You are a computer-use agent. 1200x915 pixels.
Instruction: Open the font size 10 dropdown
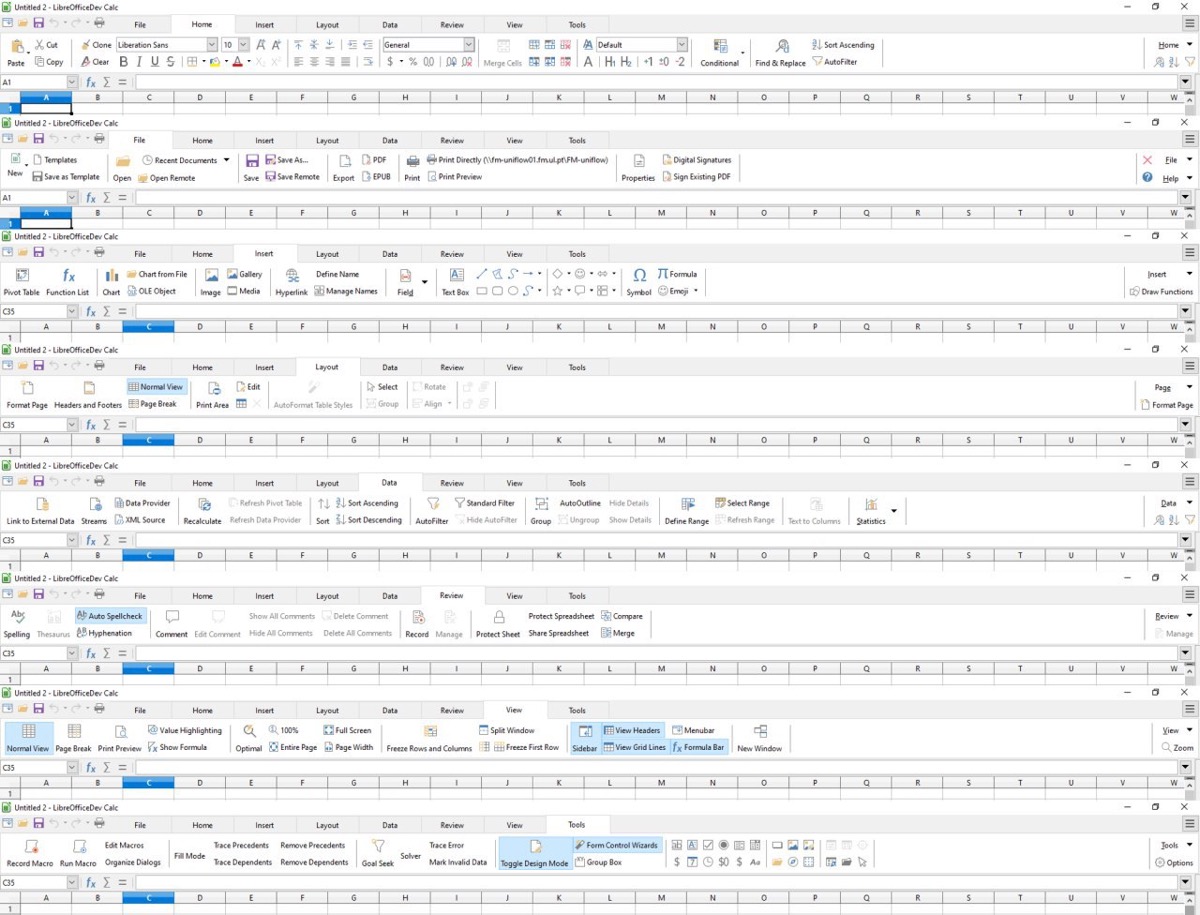click(x=244, y=45)
